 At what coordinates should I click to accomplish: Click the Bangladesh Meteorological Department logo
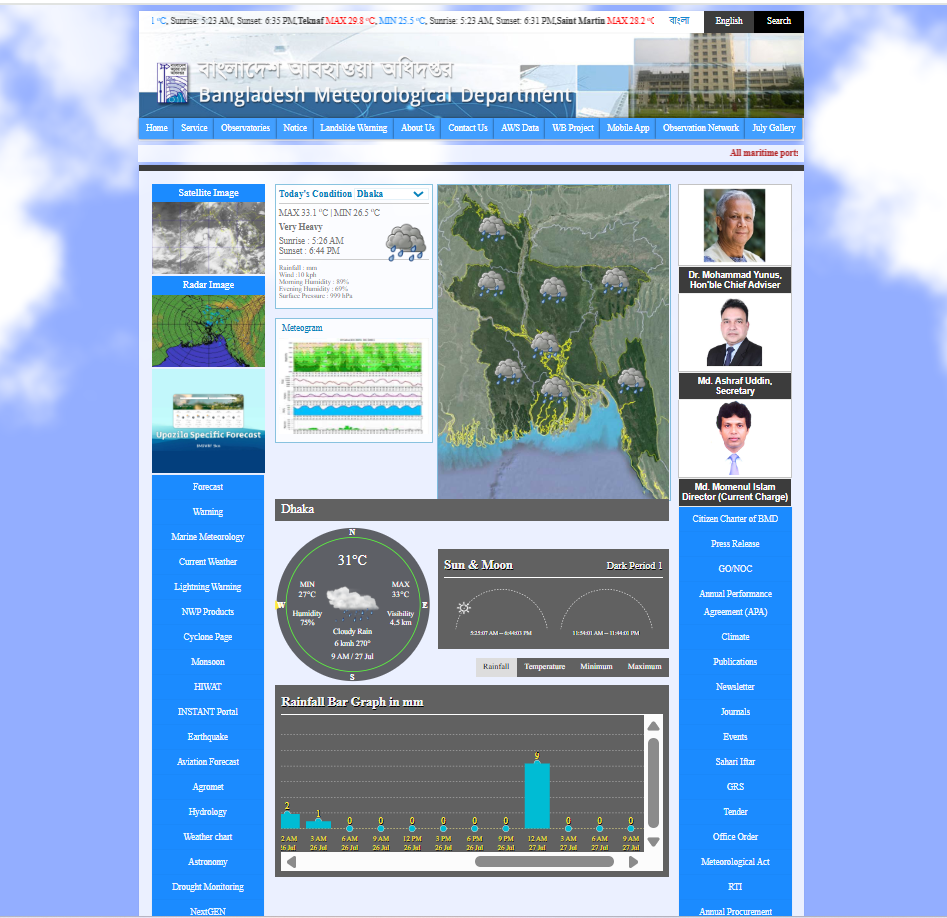tap(172, 83)
